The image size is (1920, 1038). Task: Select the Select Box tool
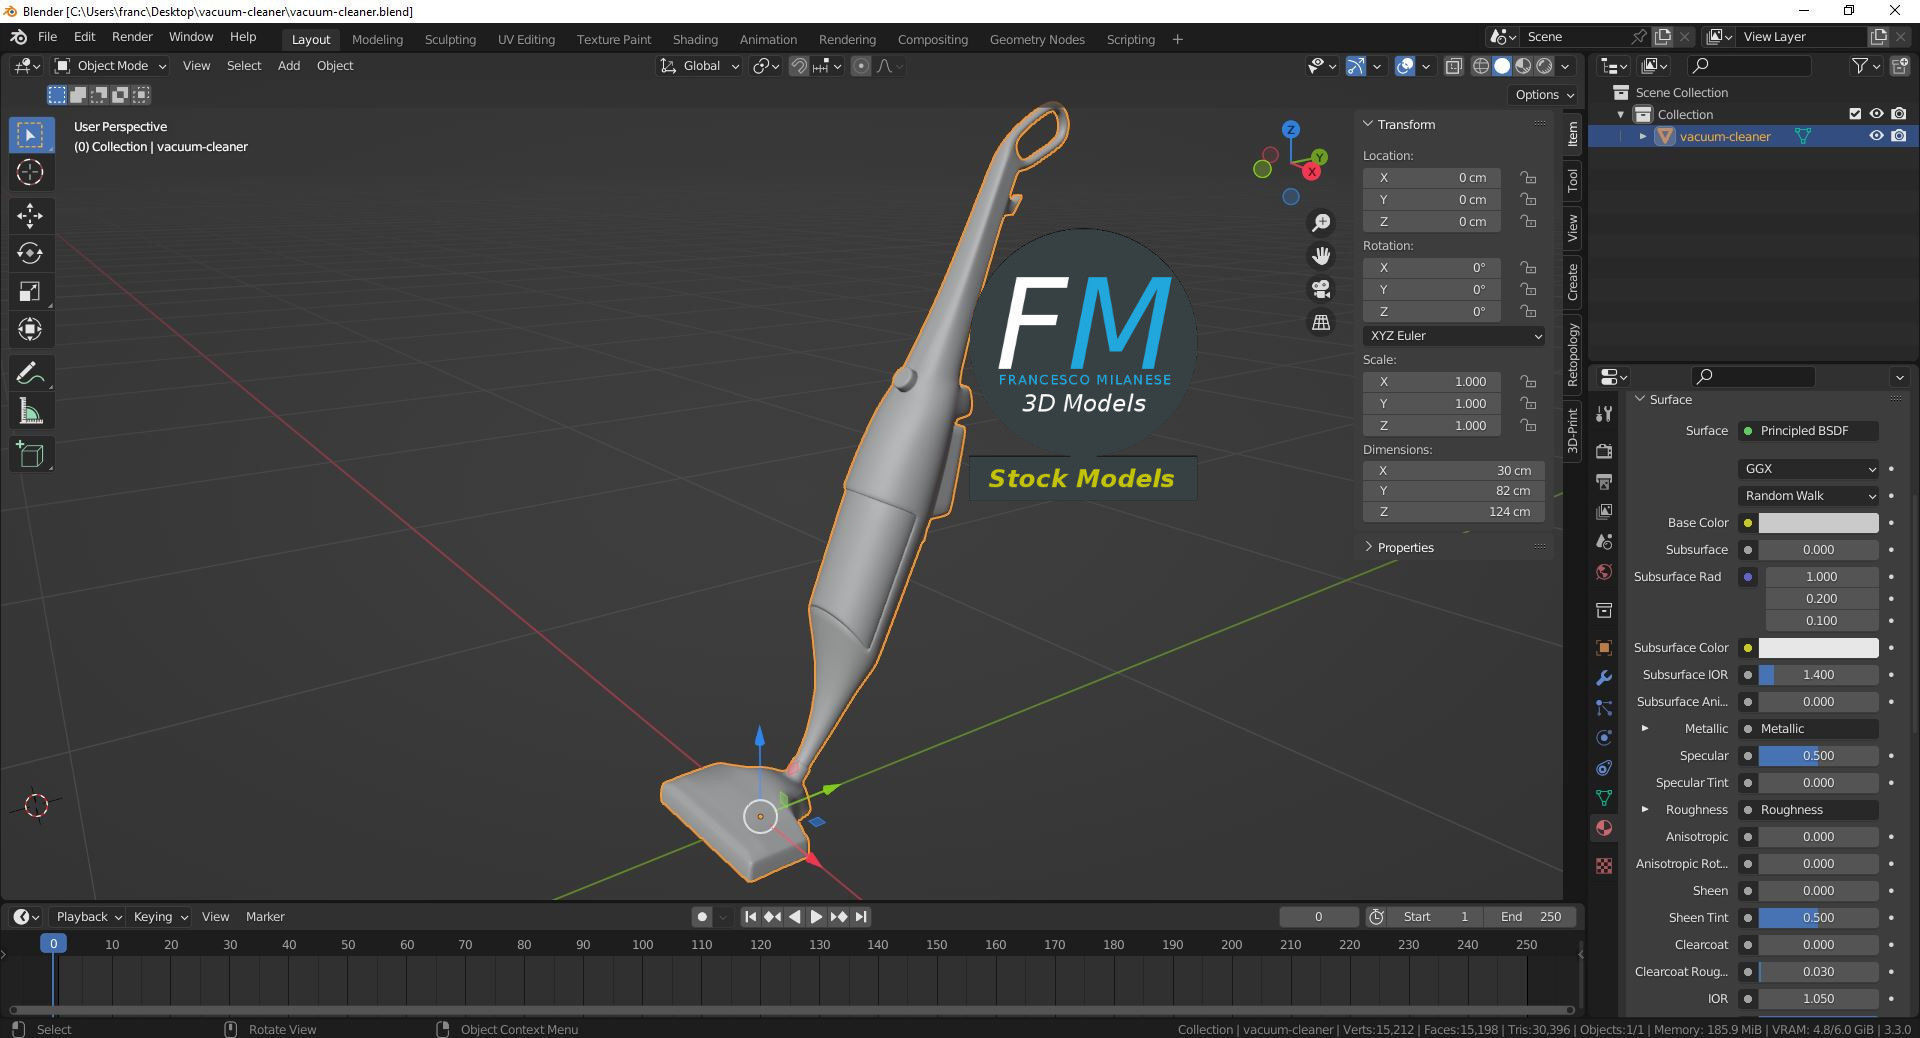[x=30, y=134]
